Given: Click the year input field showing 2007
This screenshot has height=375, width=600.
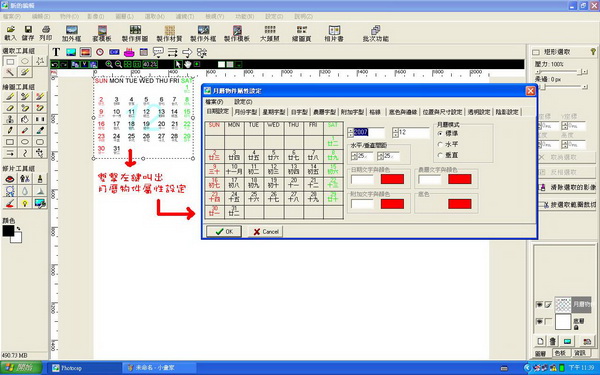Looking at the screenshot, I should pyautogui.click(x=368, y=133).
